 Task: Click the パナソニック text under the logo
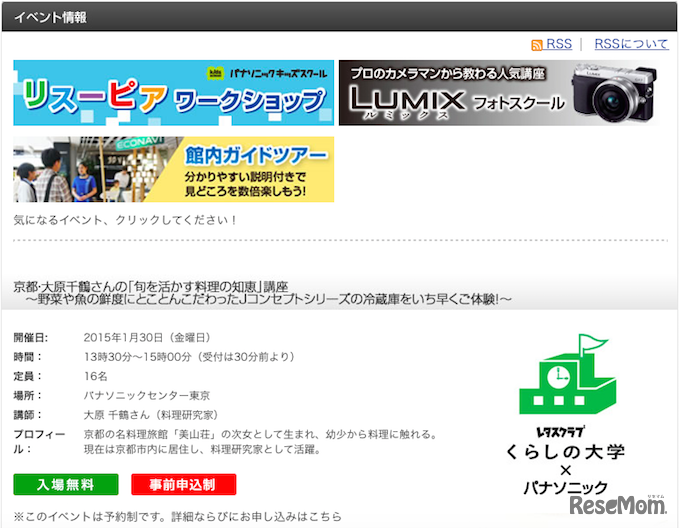pyautogui.click(x=566, y=488)
